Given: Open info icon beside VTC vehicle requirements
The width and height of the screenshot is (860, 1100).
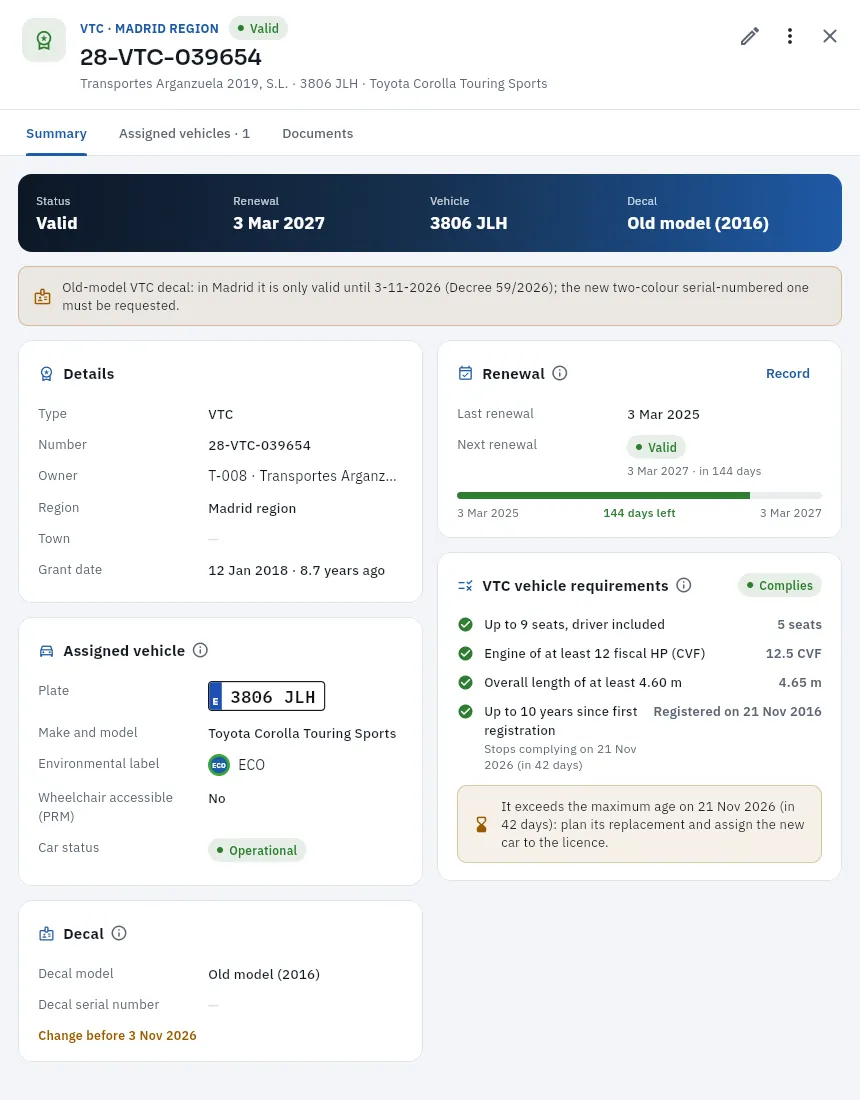Looking at the screenshot, I should [684, 585].
